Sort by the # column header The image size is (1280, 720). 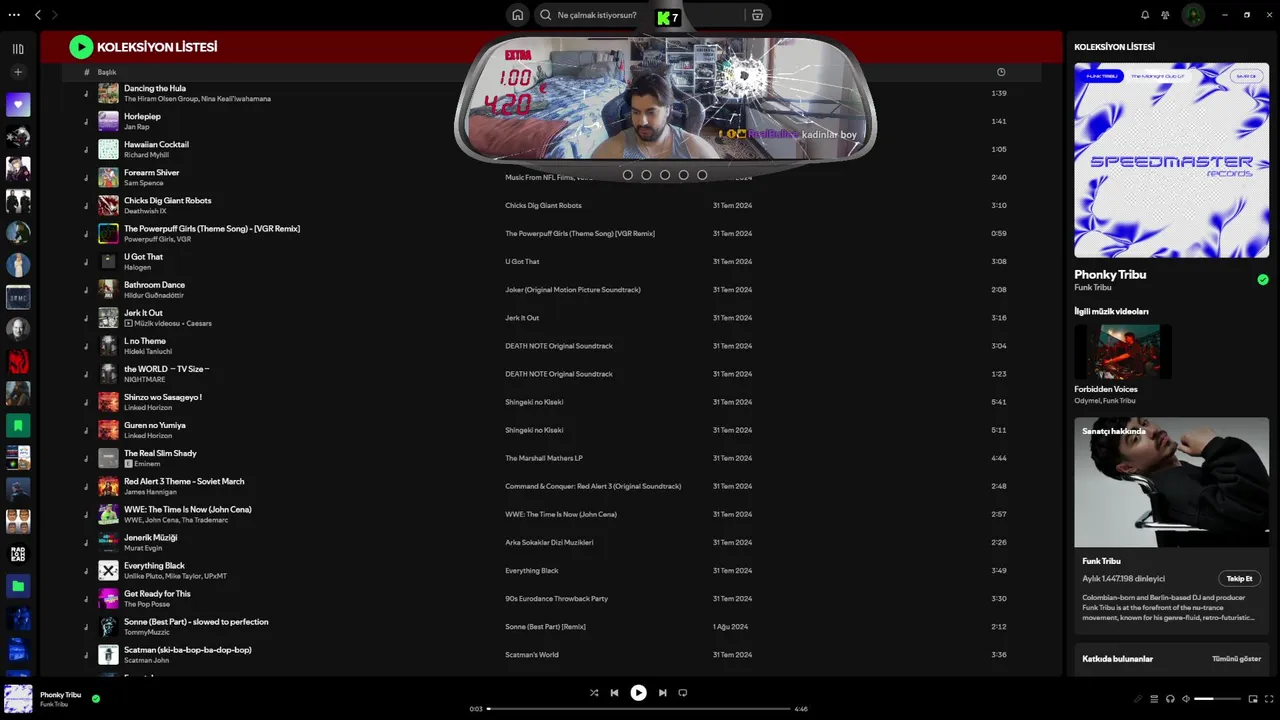(x=86, y=73)
